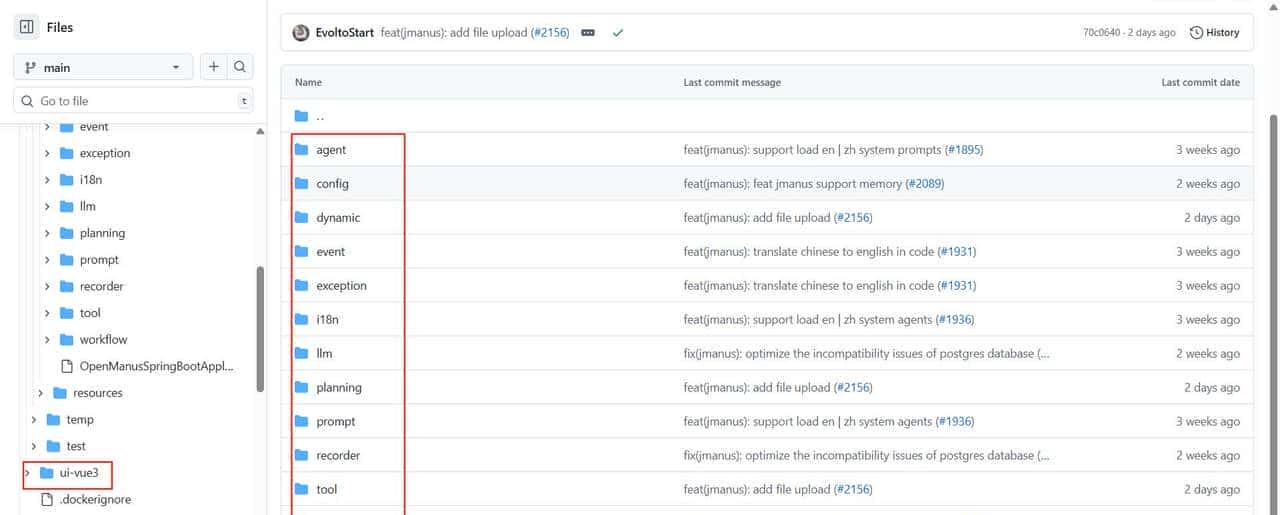Go to parent directory row
The height and width of the screenshot is (515, 1280).
[319, 116]
